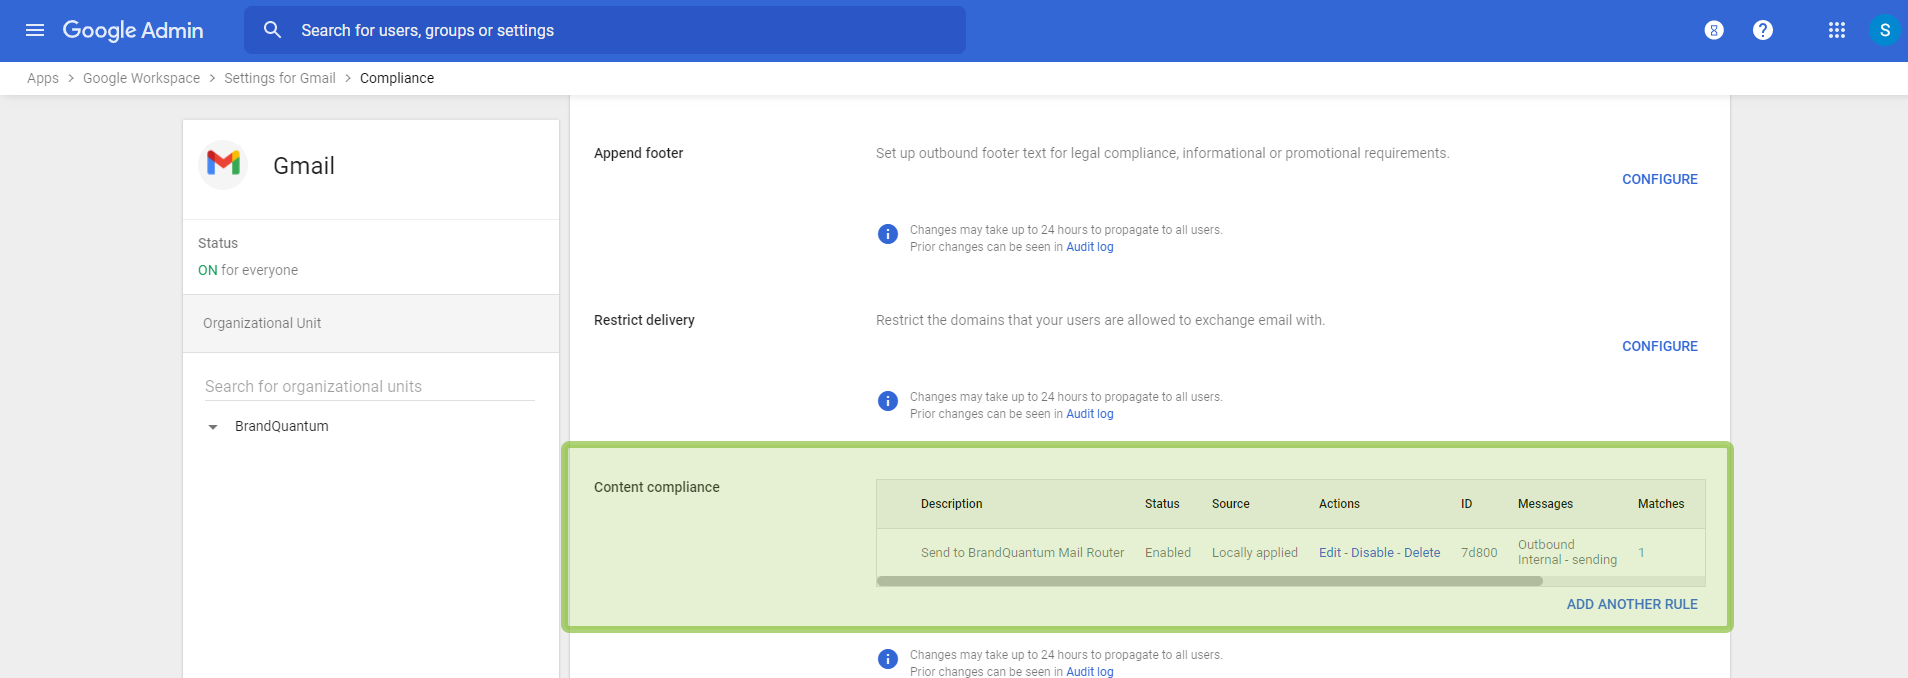Click the Search for organizational units field

369,386
